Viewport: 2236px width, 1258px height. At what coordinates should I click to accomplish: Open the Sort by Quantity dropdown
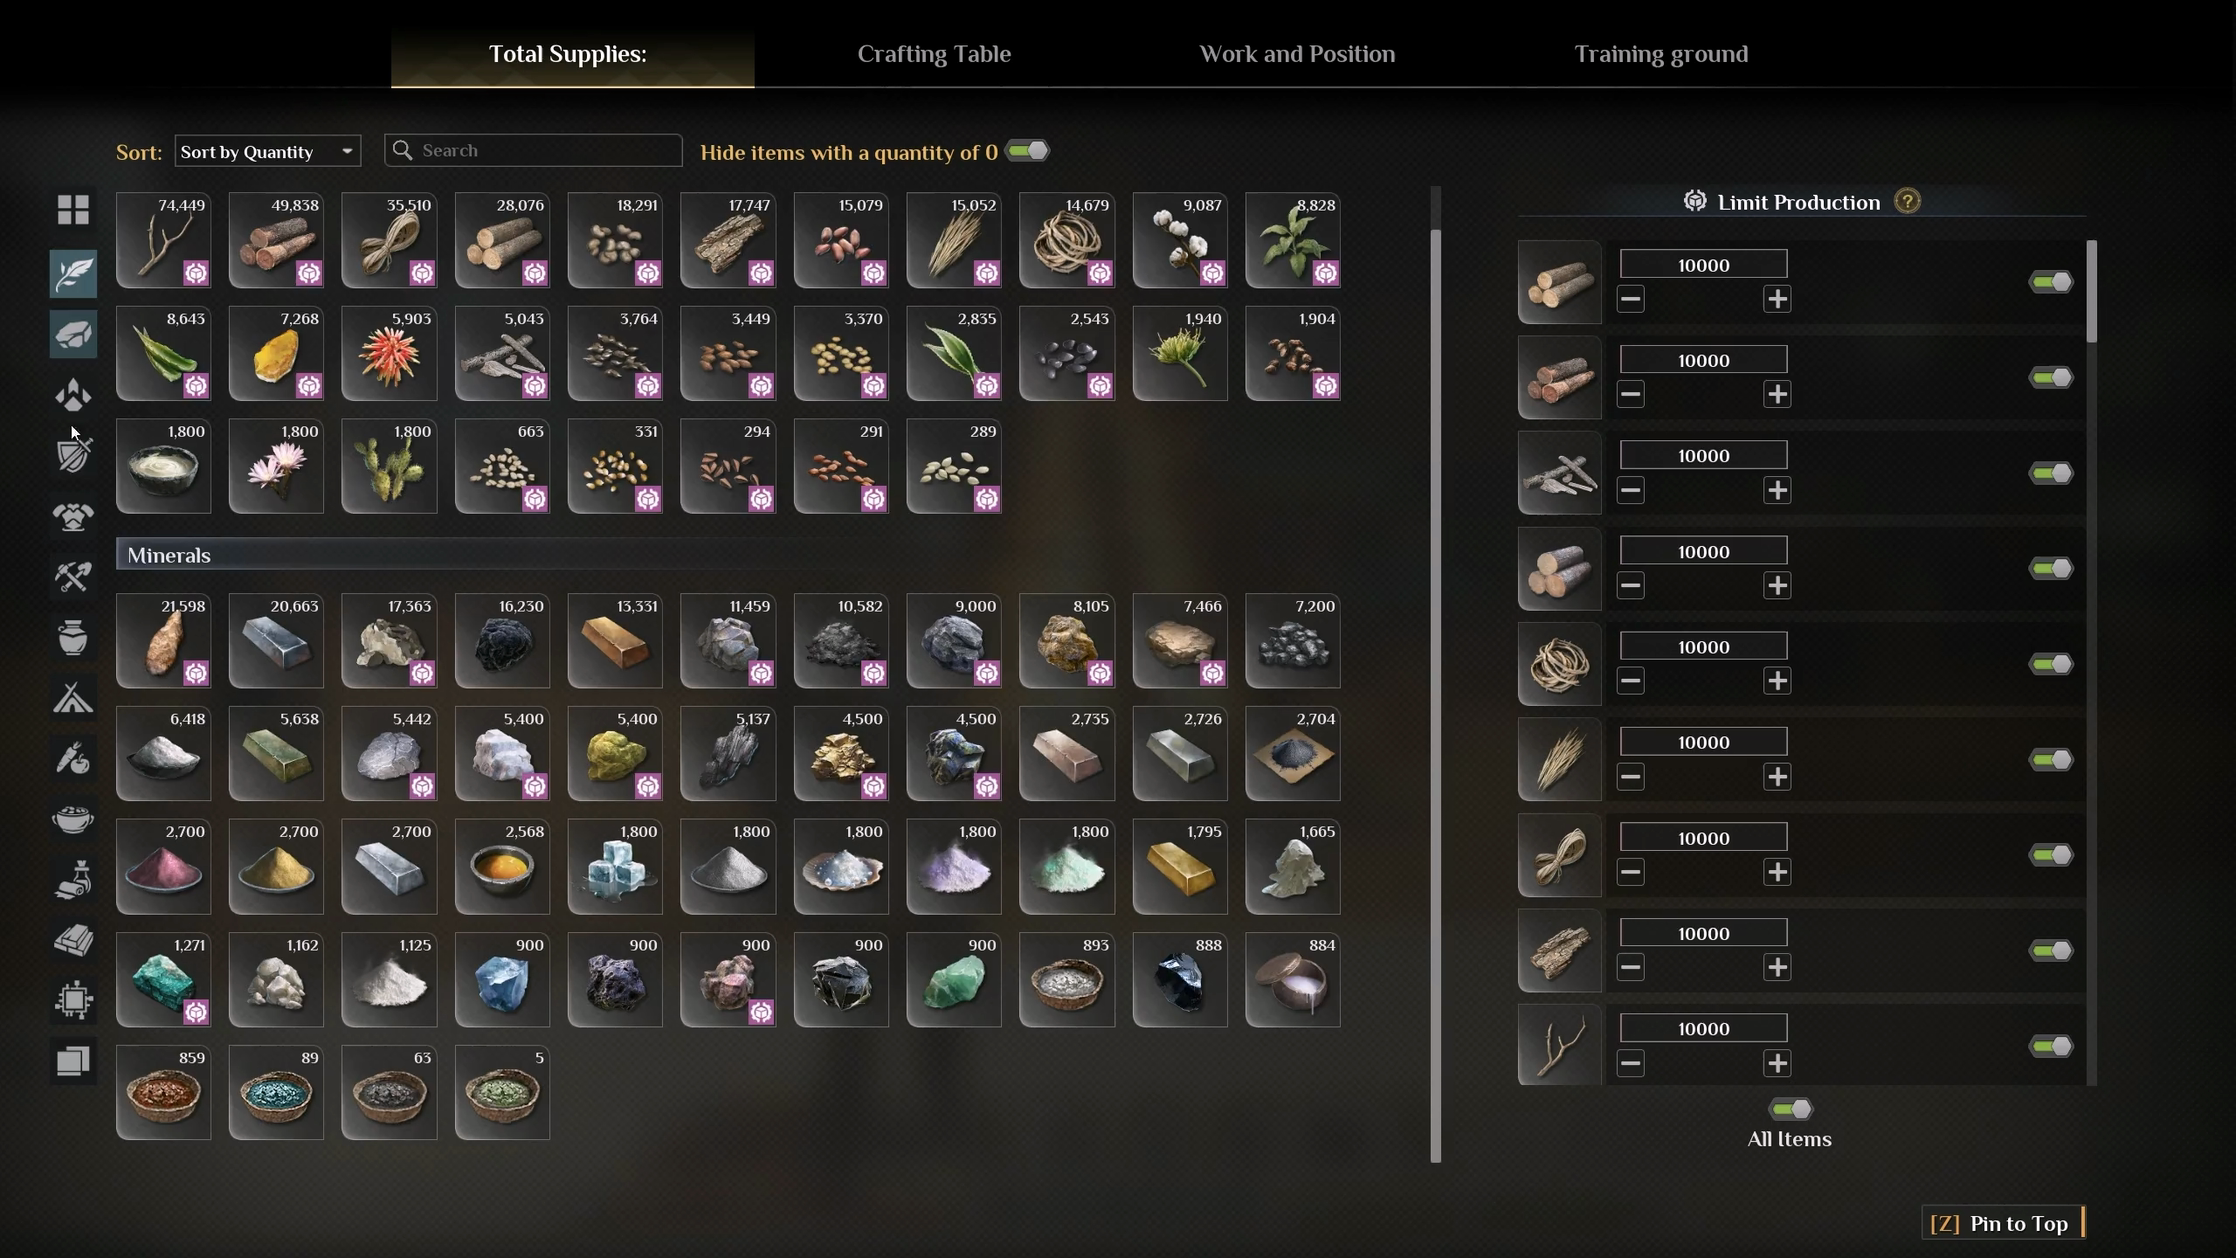pyautogui.click(x=267, y=151)
